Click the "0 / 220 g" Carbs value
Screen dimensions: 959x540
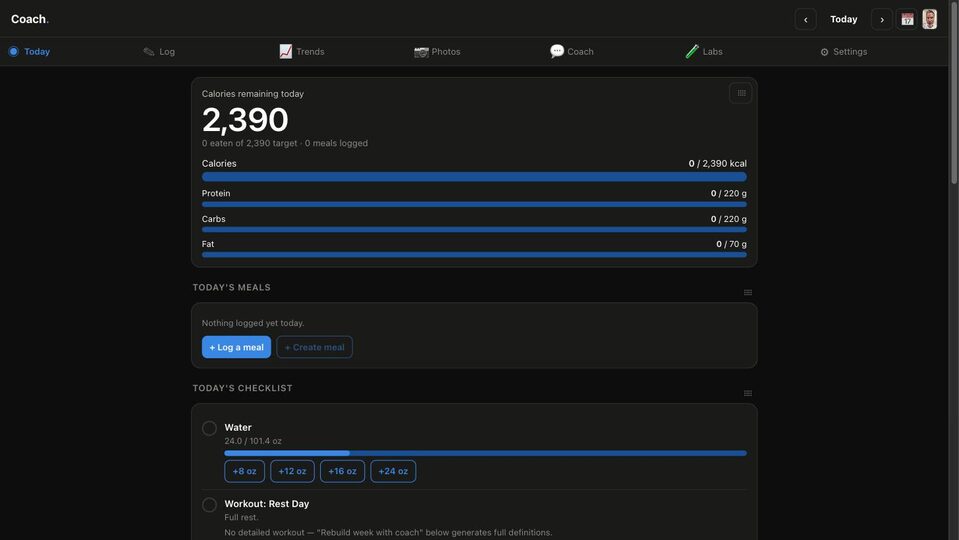728,219
